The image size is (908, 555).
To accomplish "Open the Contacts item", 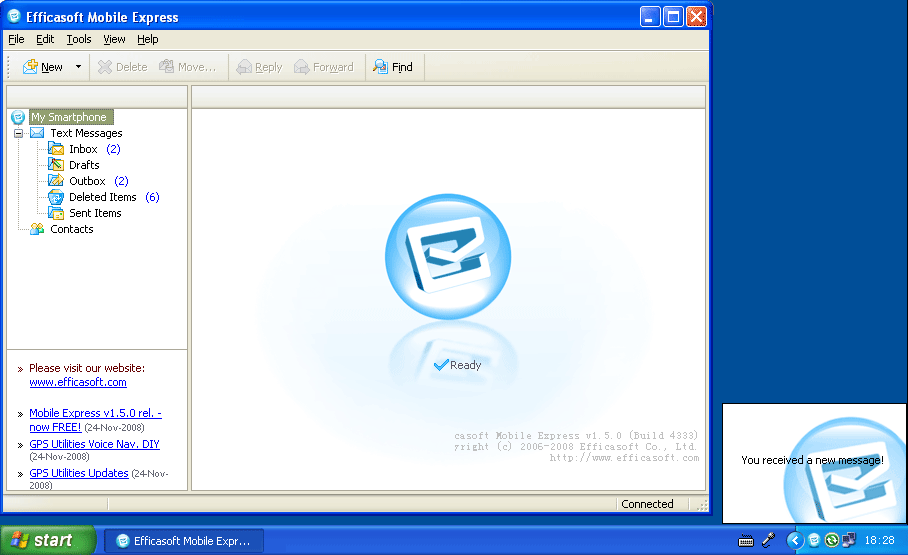I will (71, 229).
